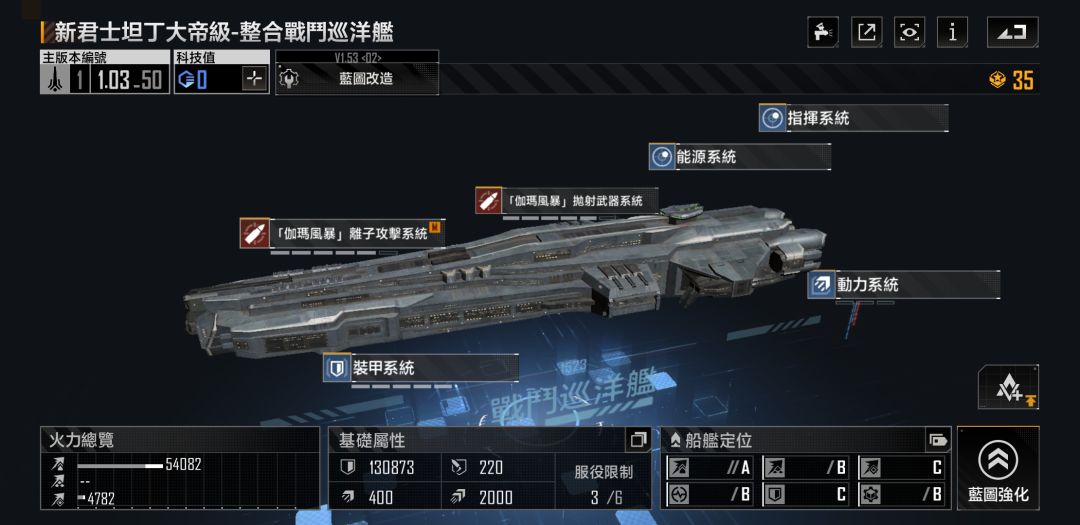Open 「伽瑪風暴」拋射武器系統 weapon module

[566, 200]
